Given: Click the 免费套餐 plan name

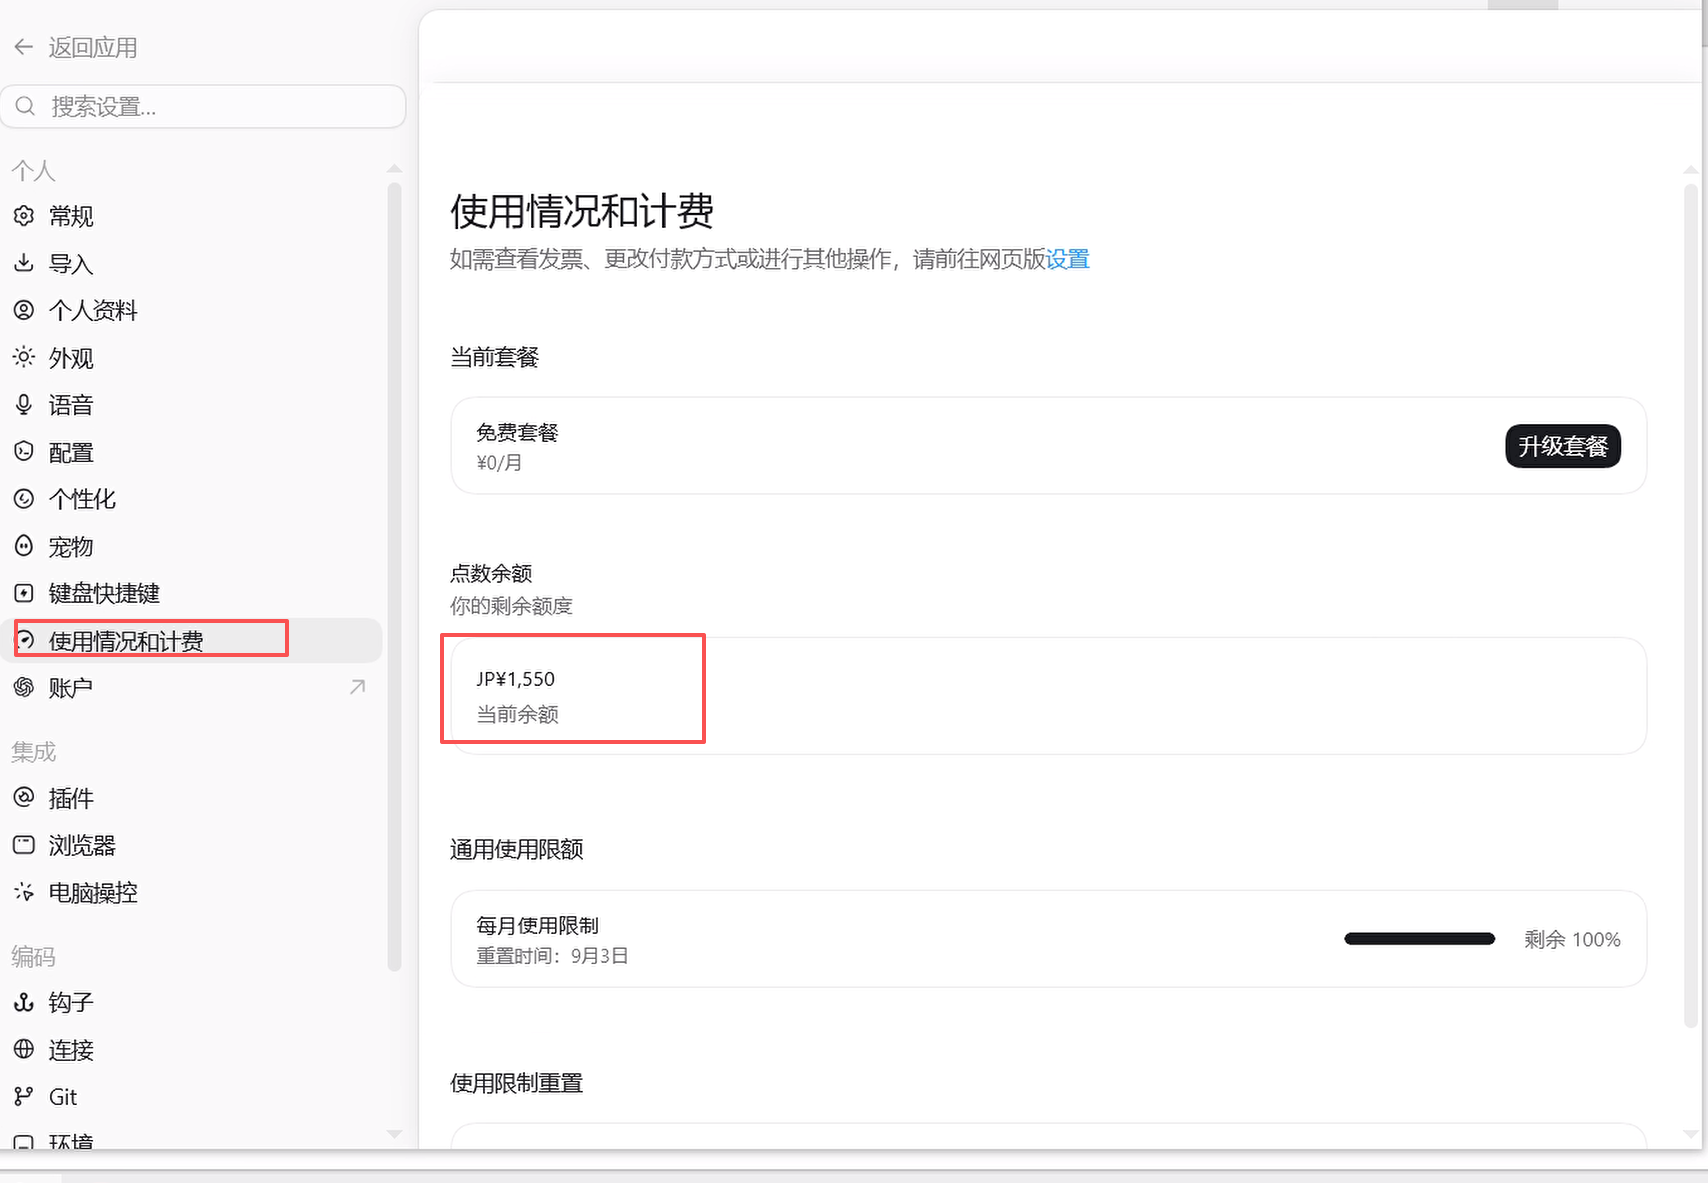Looking at the screenshot, I should [x=517, y=432].
